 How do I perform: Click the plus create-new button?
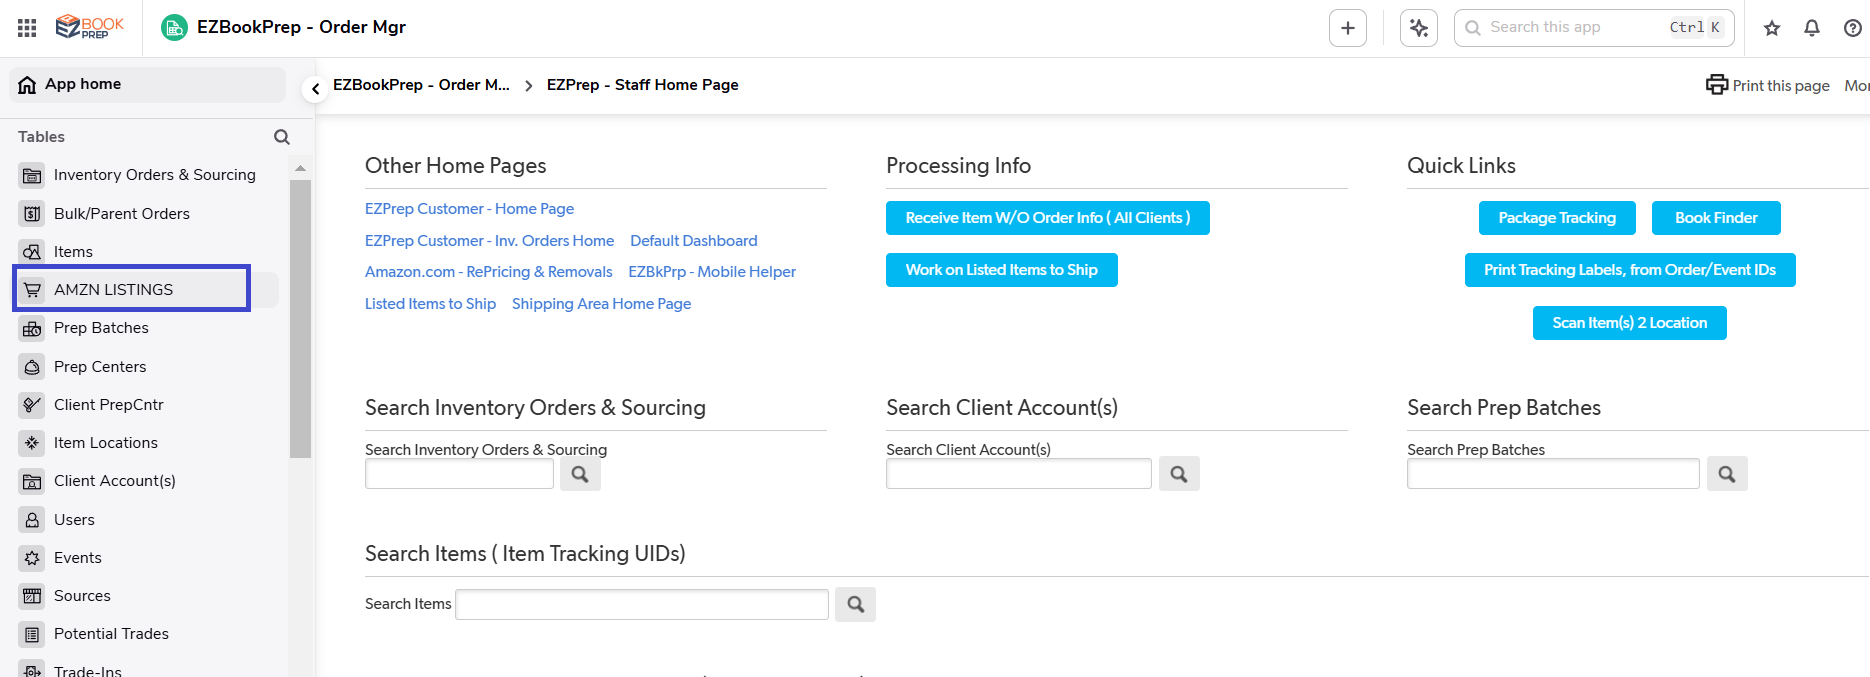click(x=1347, y=28)
